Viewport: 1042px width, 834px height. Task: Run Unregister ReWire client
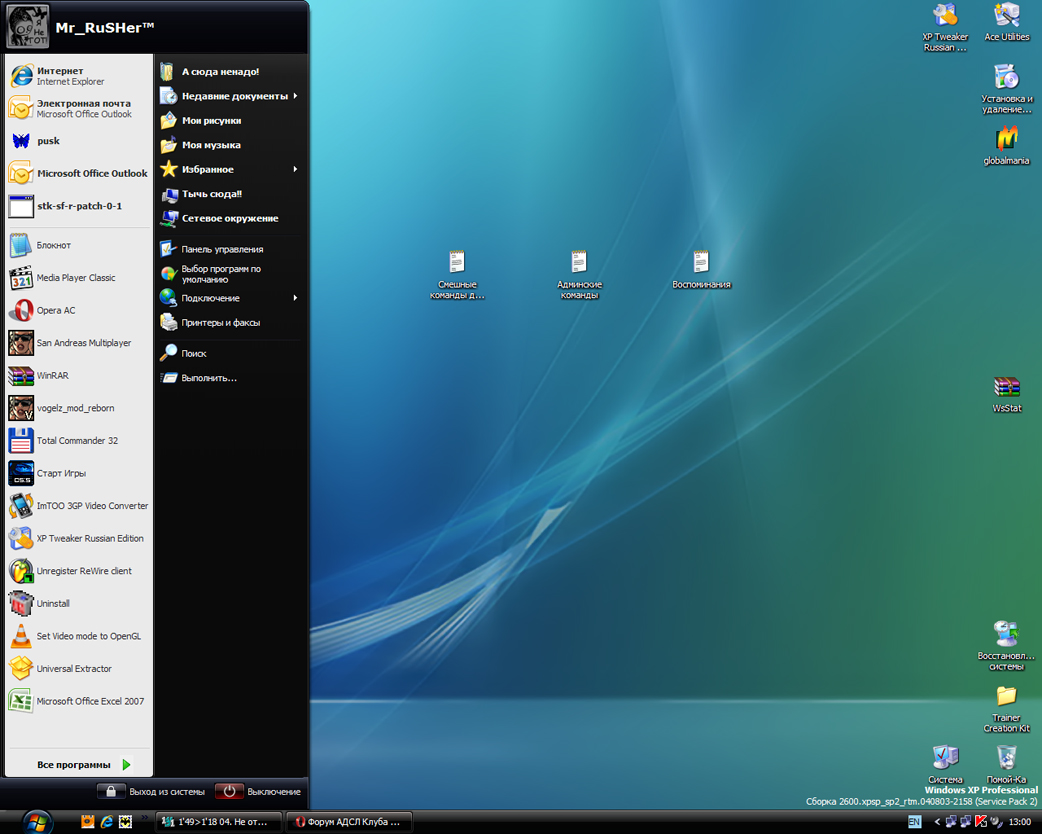click(78, 571)
